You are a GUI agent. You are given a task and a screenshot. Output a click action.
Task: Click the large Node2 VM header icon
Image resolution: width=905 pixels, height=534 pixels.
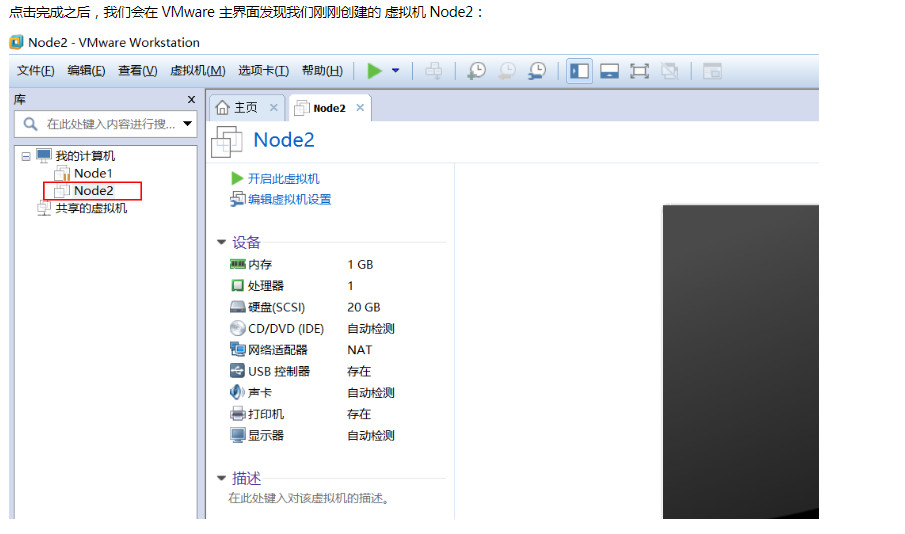(x=226, y=141)
